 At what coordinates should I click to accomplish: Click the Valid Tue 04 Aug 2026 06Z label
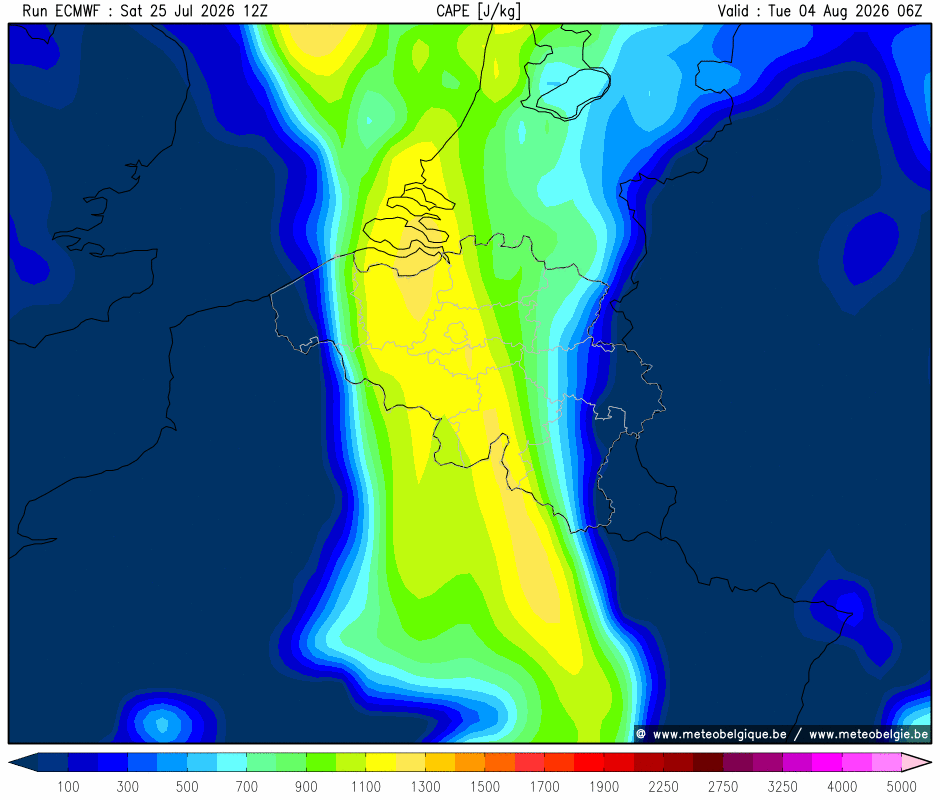pyautogui.click(x=820, y=11)
